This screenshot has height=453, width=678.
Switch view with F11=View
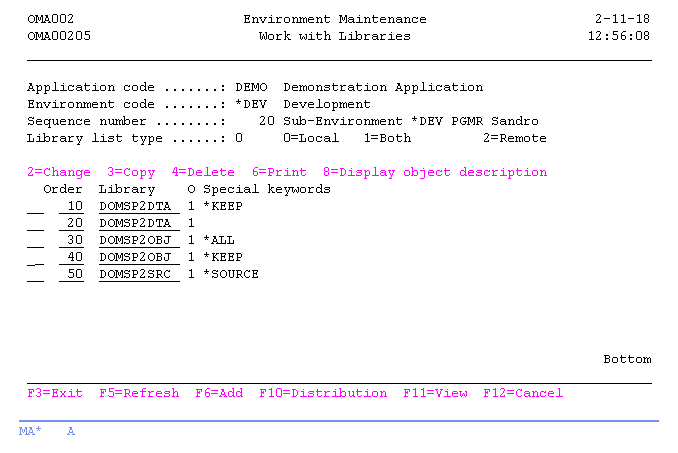pos(435,393)
